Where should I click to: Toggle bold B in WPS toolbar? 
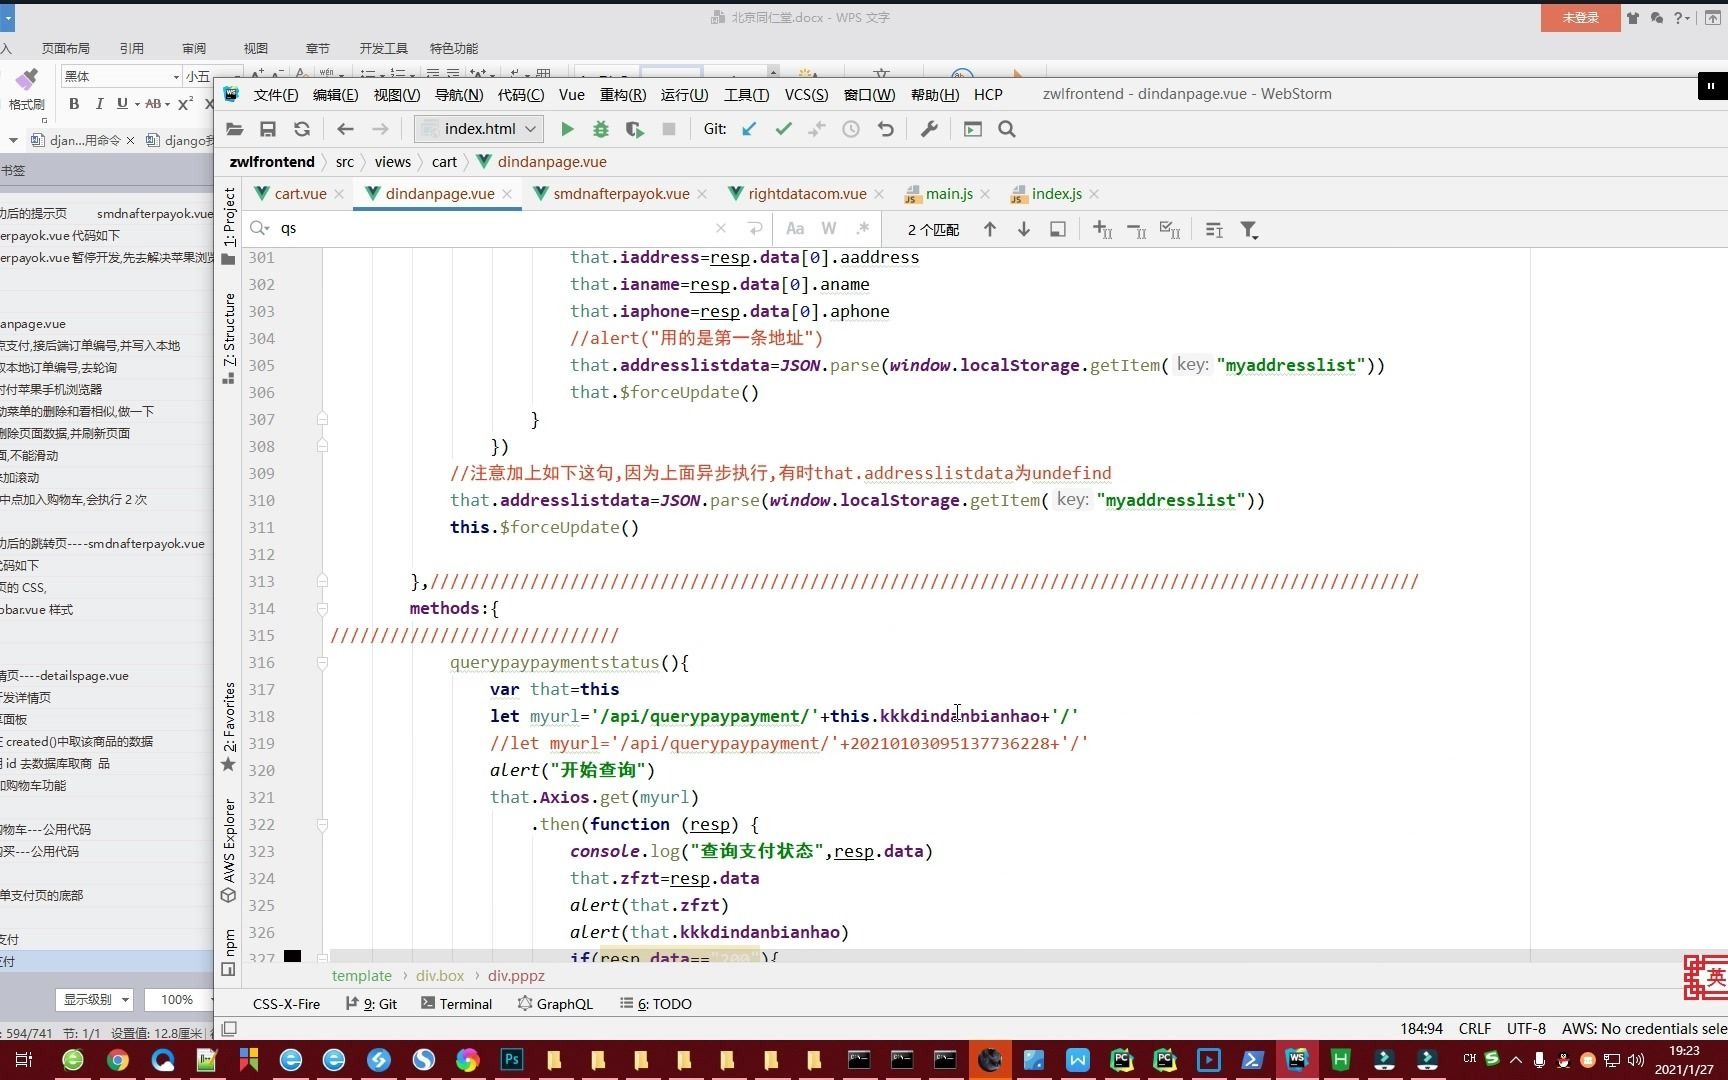click(74, 103)
